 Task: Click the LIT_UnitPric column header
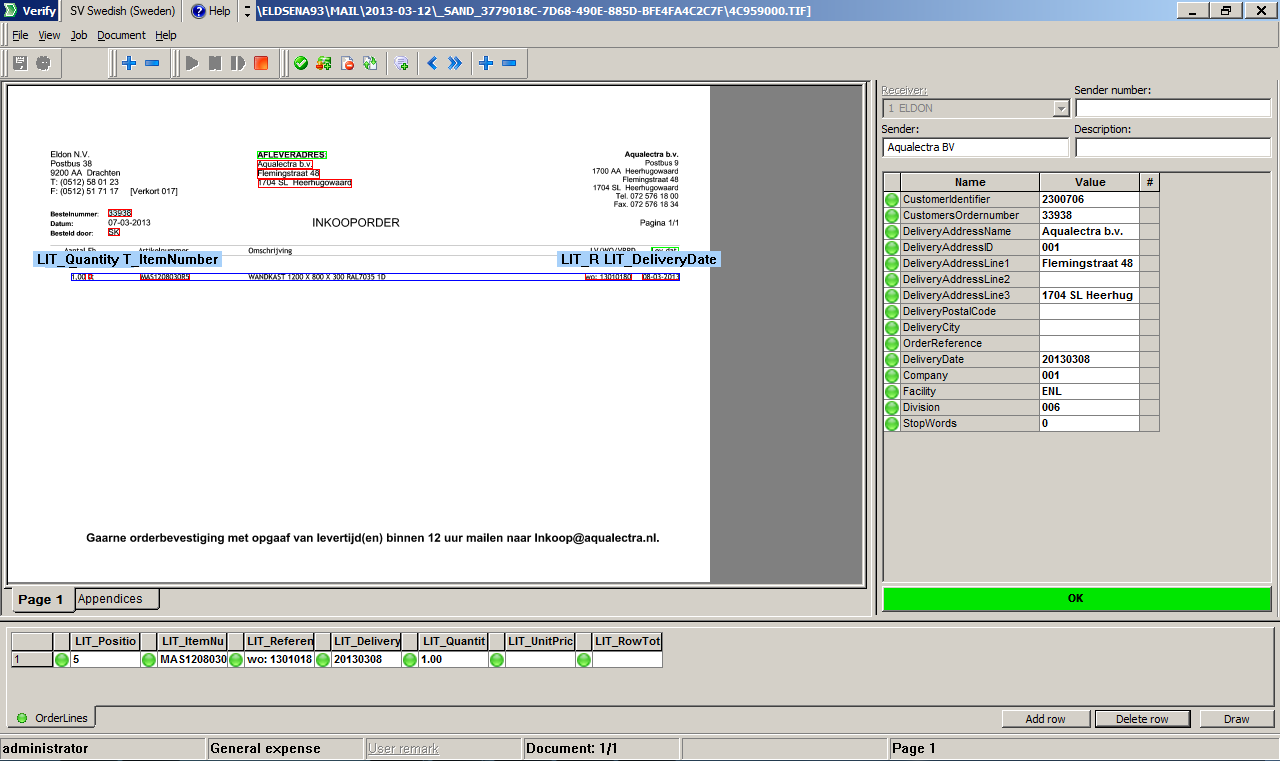540,641
